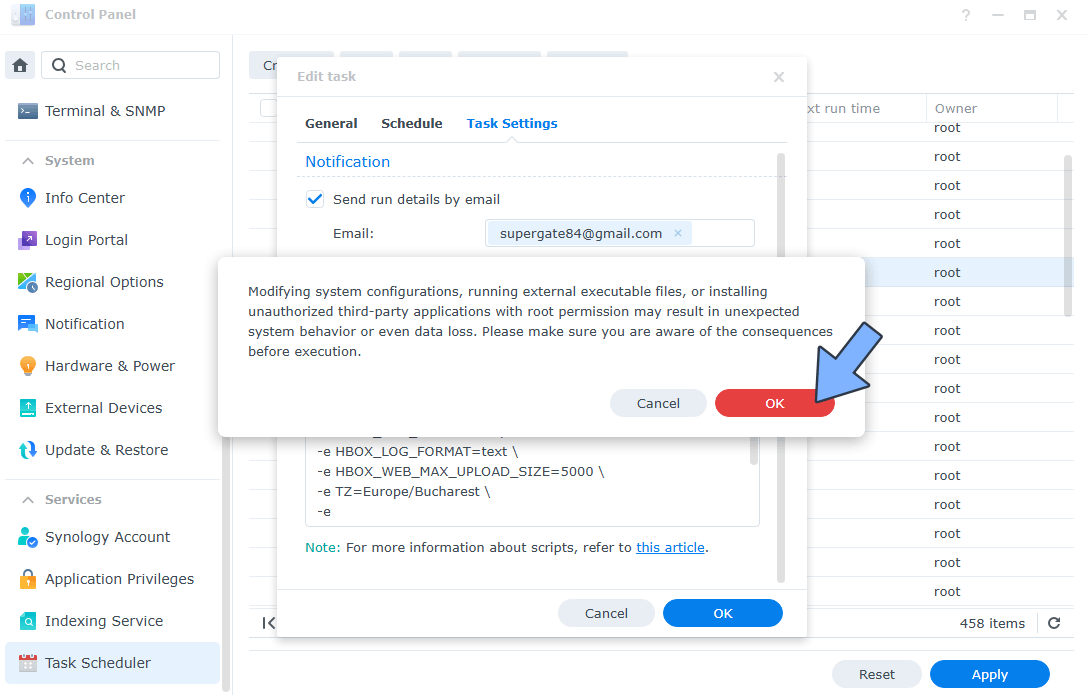The image size is (1087, 695).
Task: Open Hardware & Power settings
Action: [112, 366]
